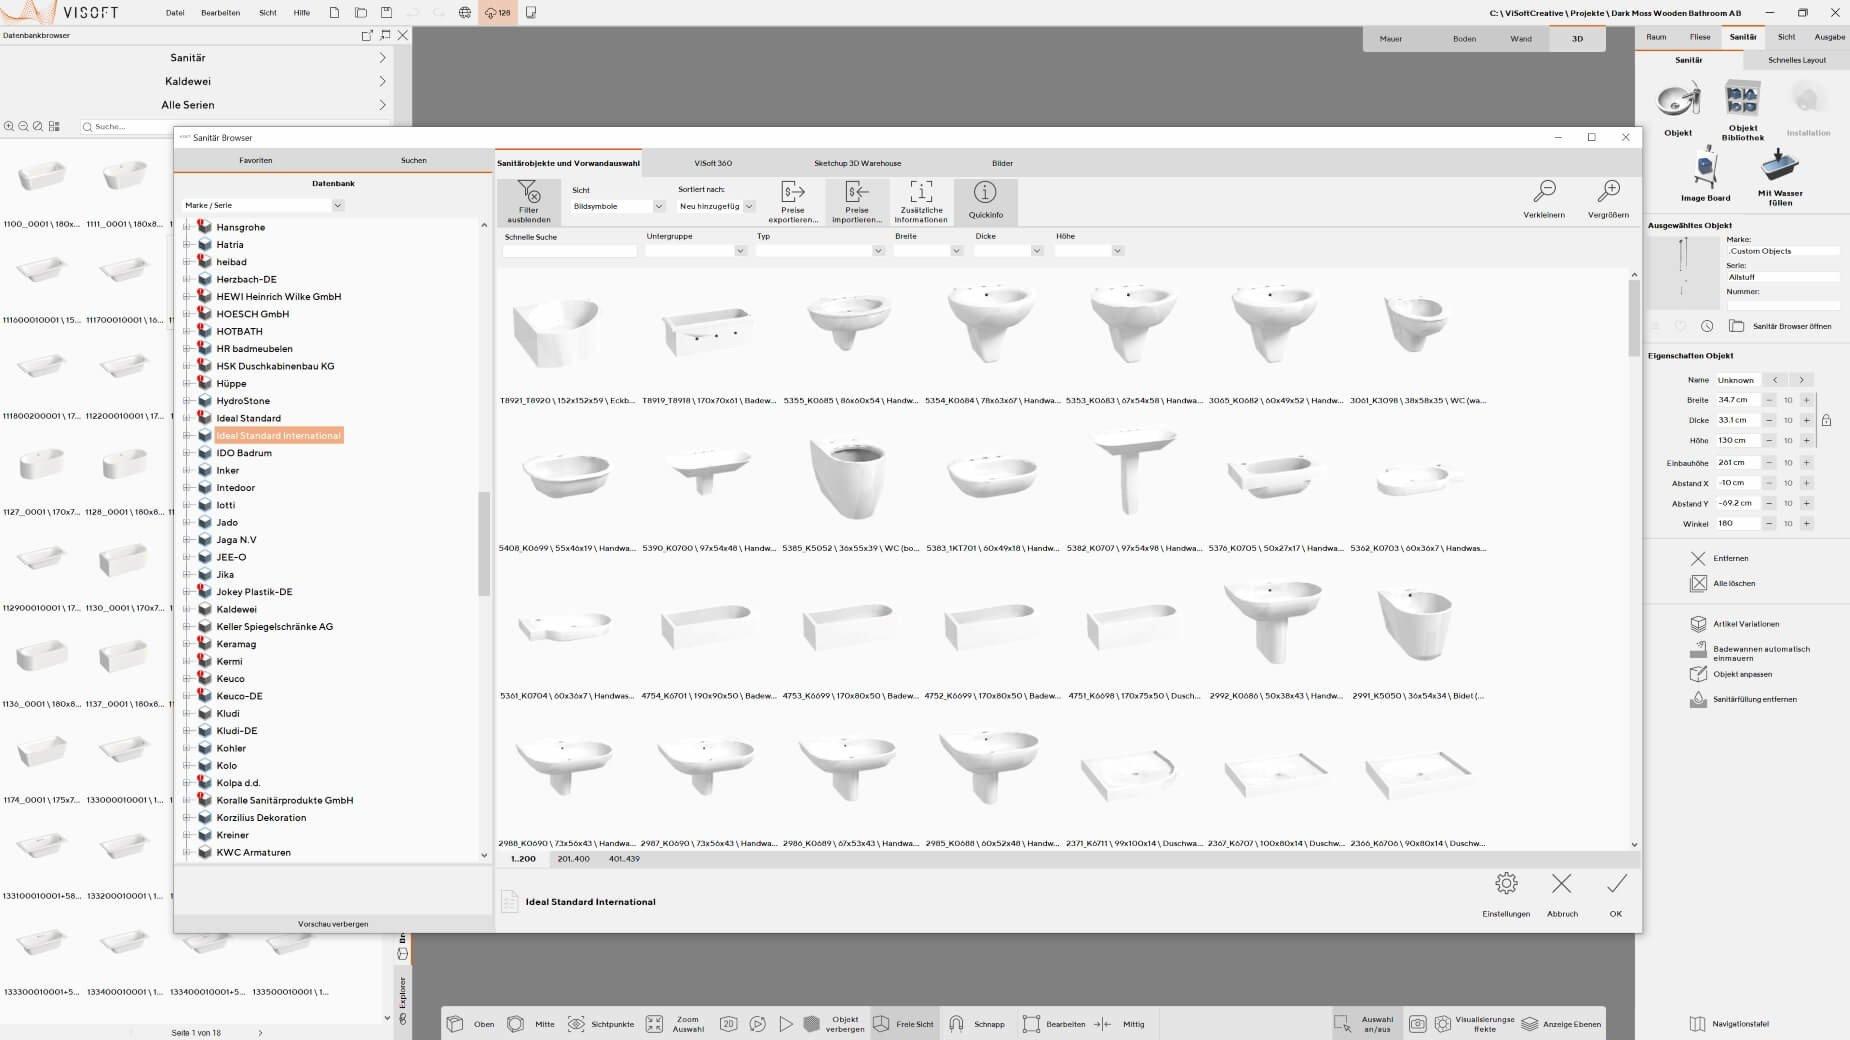Open Einstellungen gear in Sanitär Browser
The image size is (1850, 1040).
pyautogui.click(x=1506, y=883)
